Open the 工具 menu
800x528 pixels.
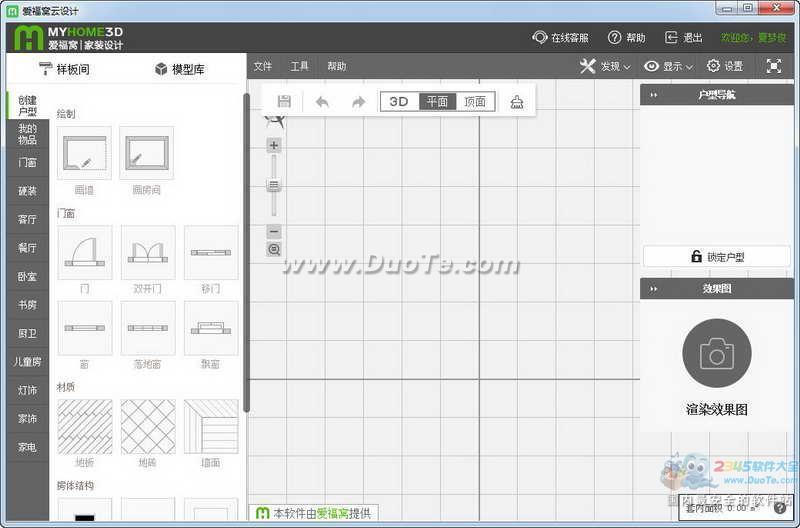299,66
